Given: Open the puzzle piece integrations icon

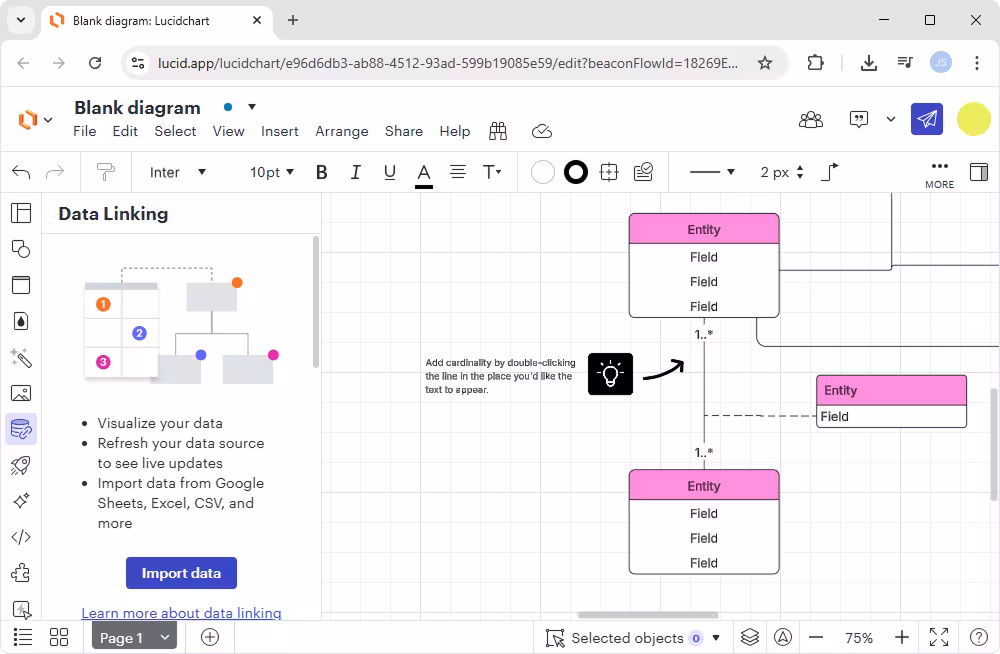Looking at the screenshot, I should point(21,573).
